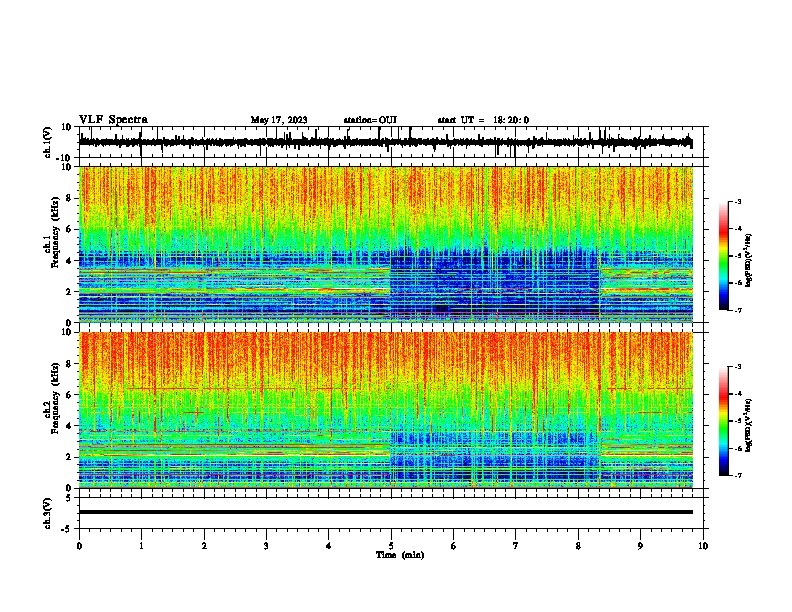This screenshot has width=792, height=612.
Task: Click the '6' tick on ch.1 frequency axis
Action: point(69,229)
